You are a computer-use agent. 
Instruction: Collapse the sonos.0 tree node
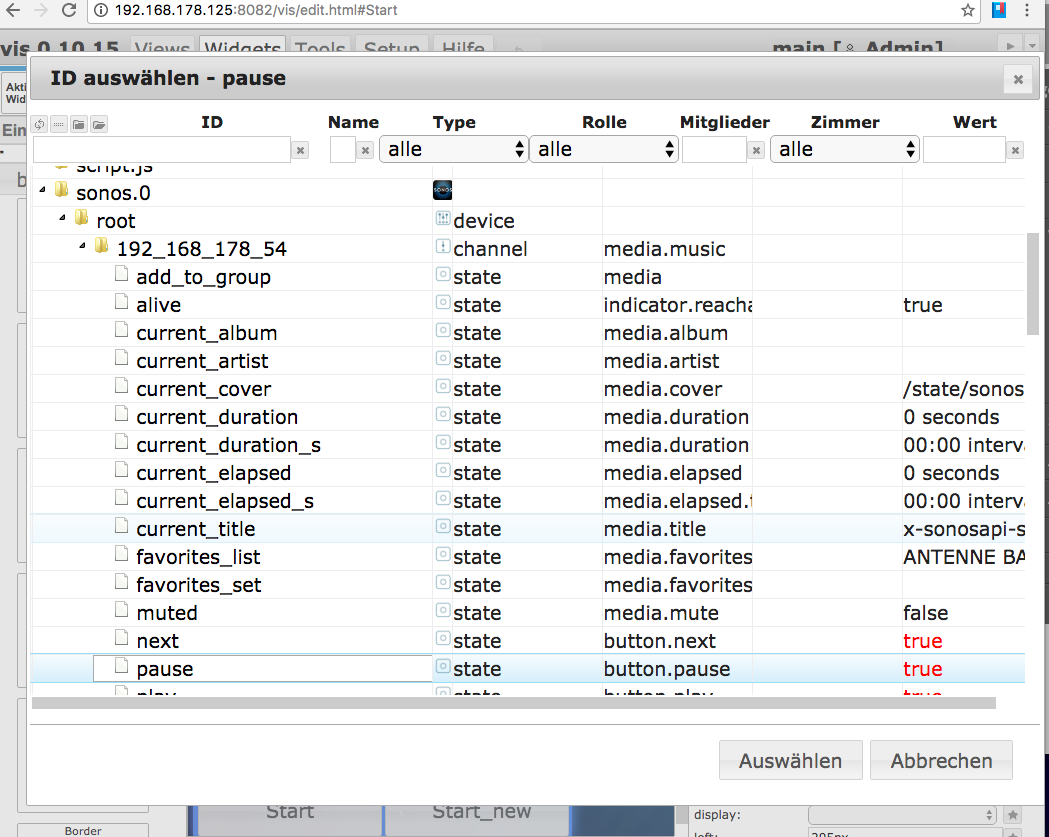[43, 190]
